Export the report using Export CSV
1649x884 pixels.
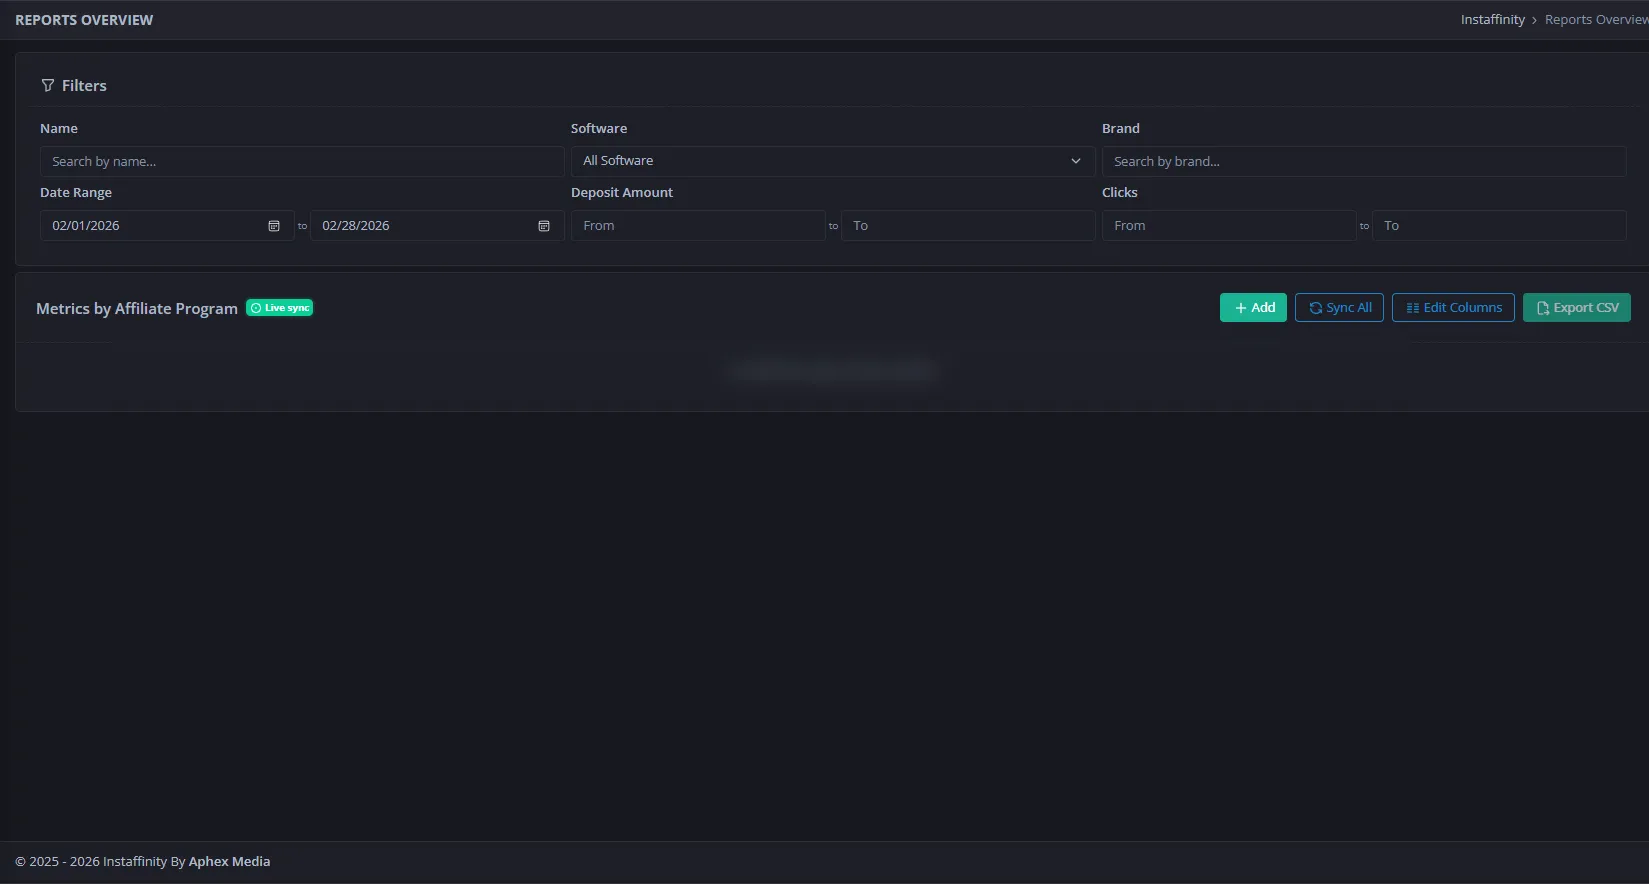1576,308
